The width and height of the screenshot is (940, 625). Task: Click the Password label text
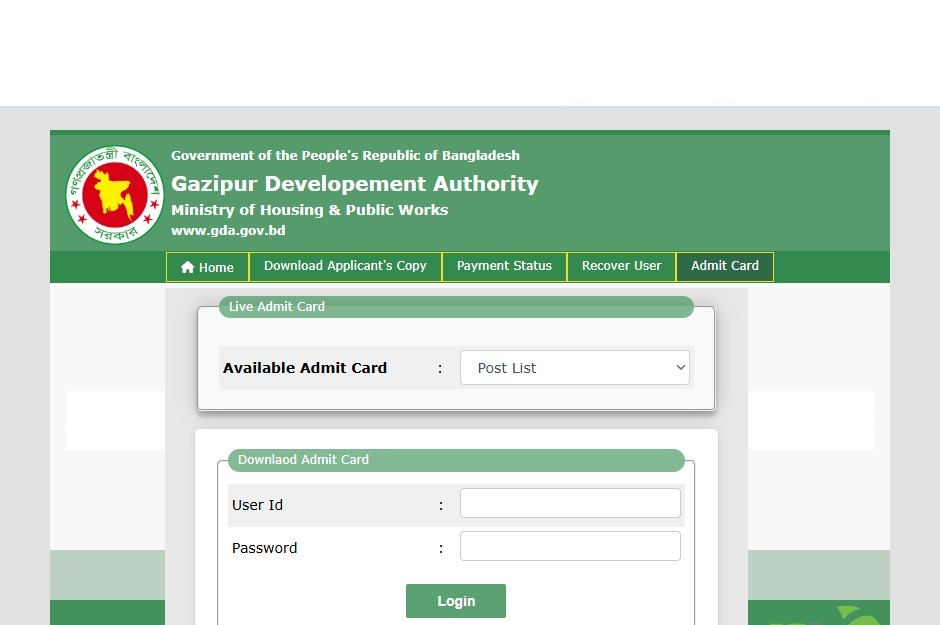(264, 548)
